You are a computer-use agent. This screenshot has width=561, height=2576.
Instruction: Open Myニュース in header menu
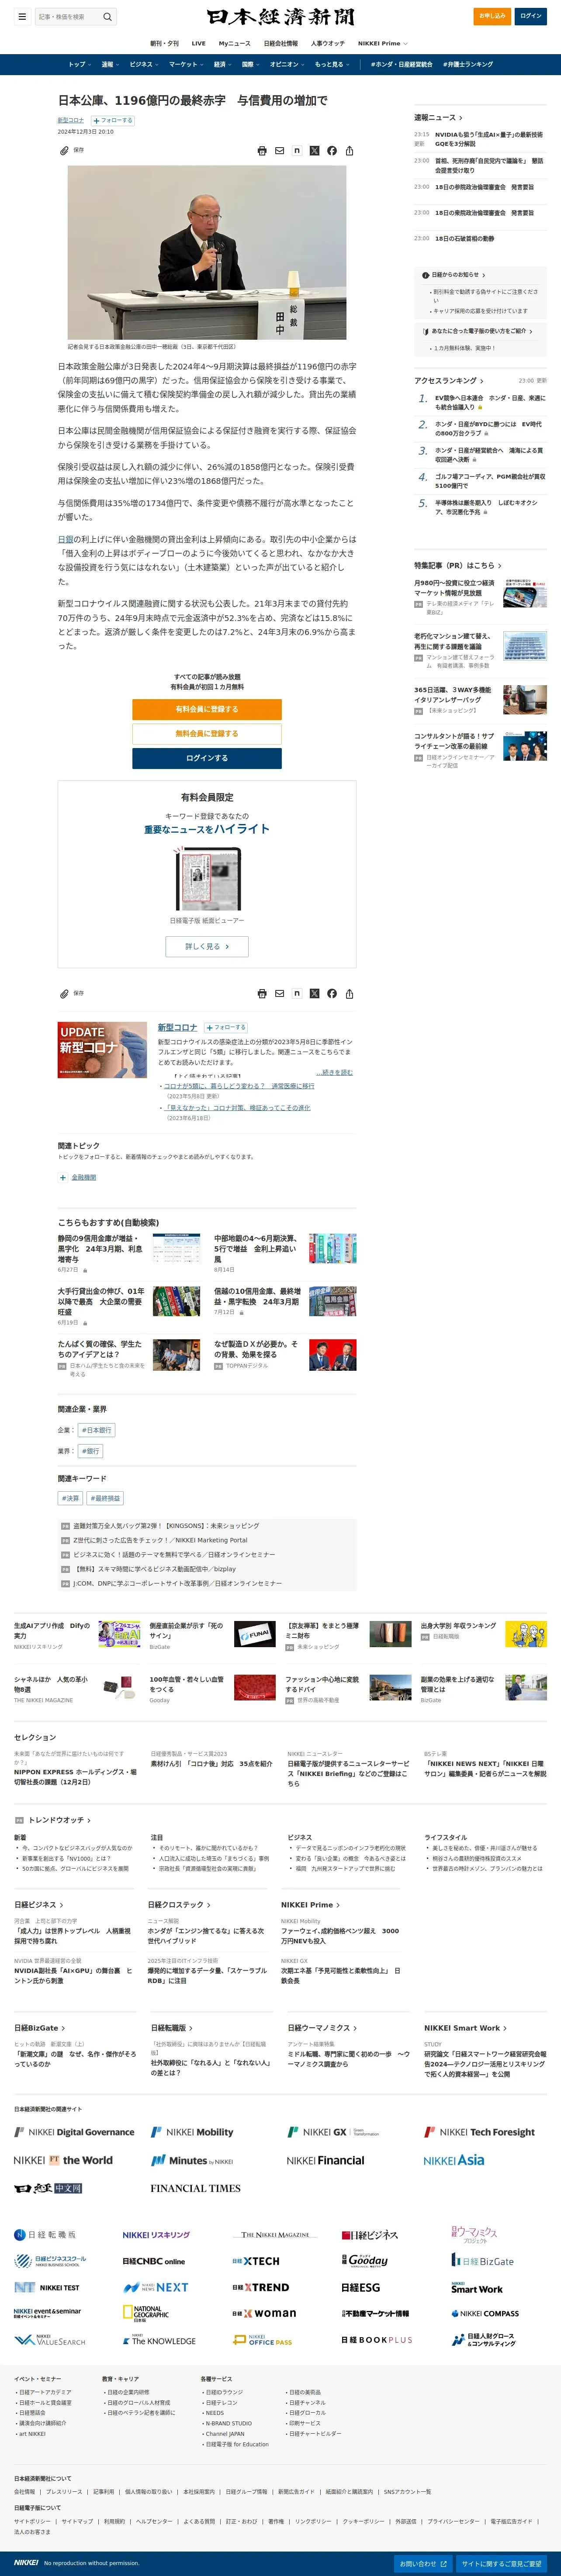(235, 44)
